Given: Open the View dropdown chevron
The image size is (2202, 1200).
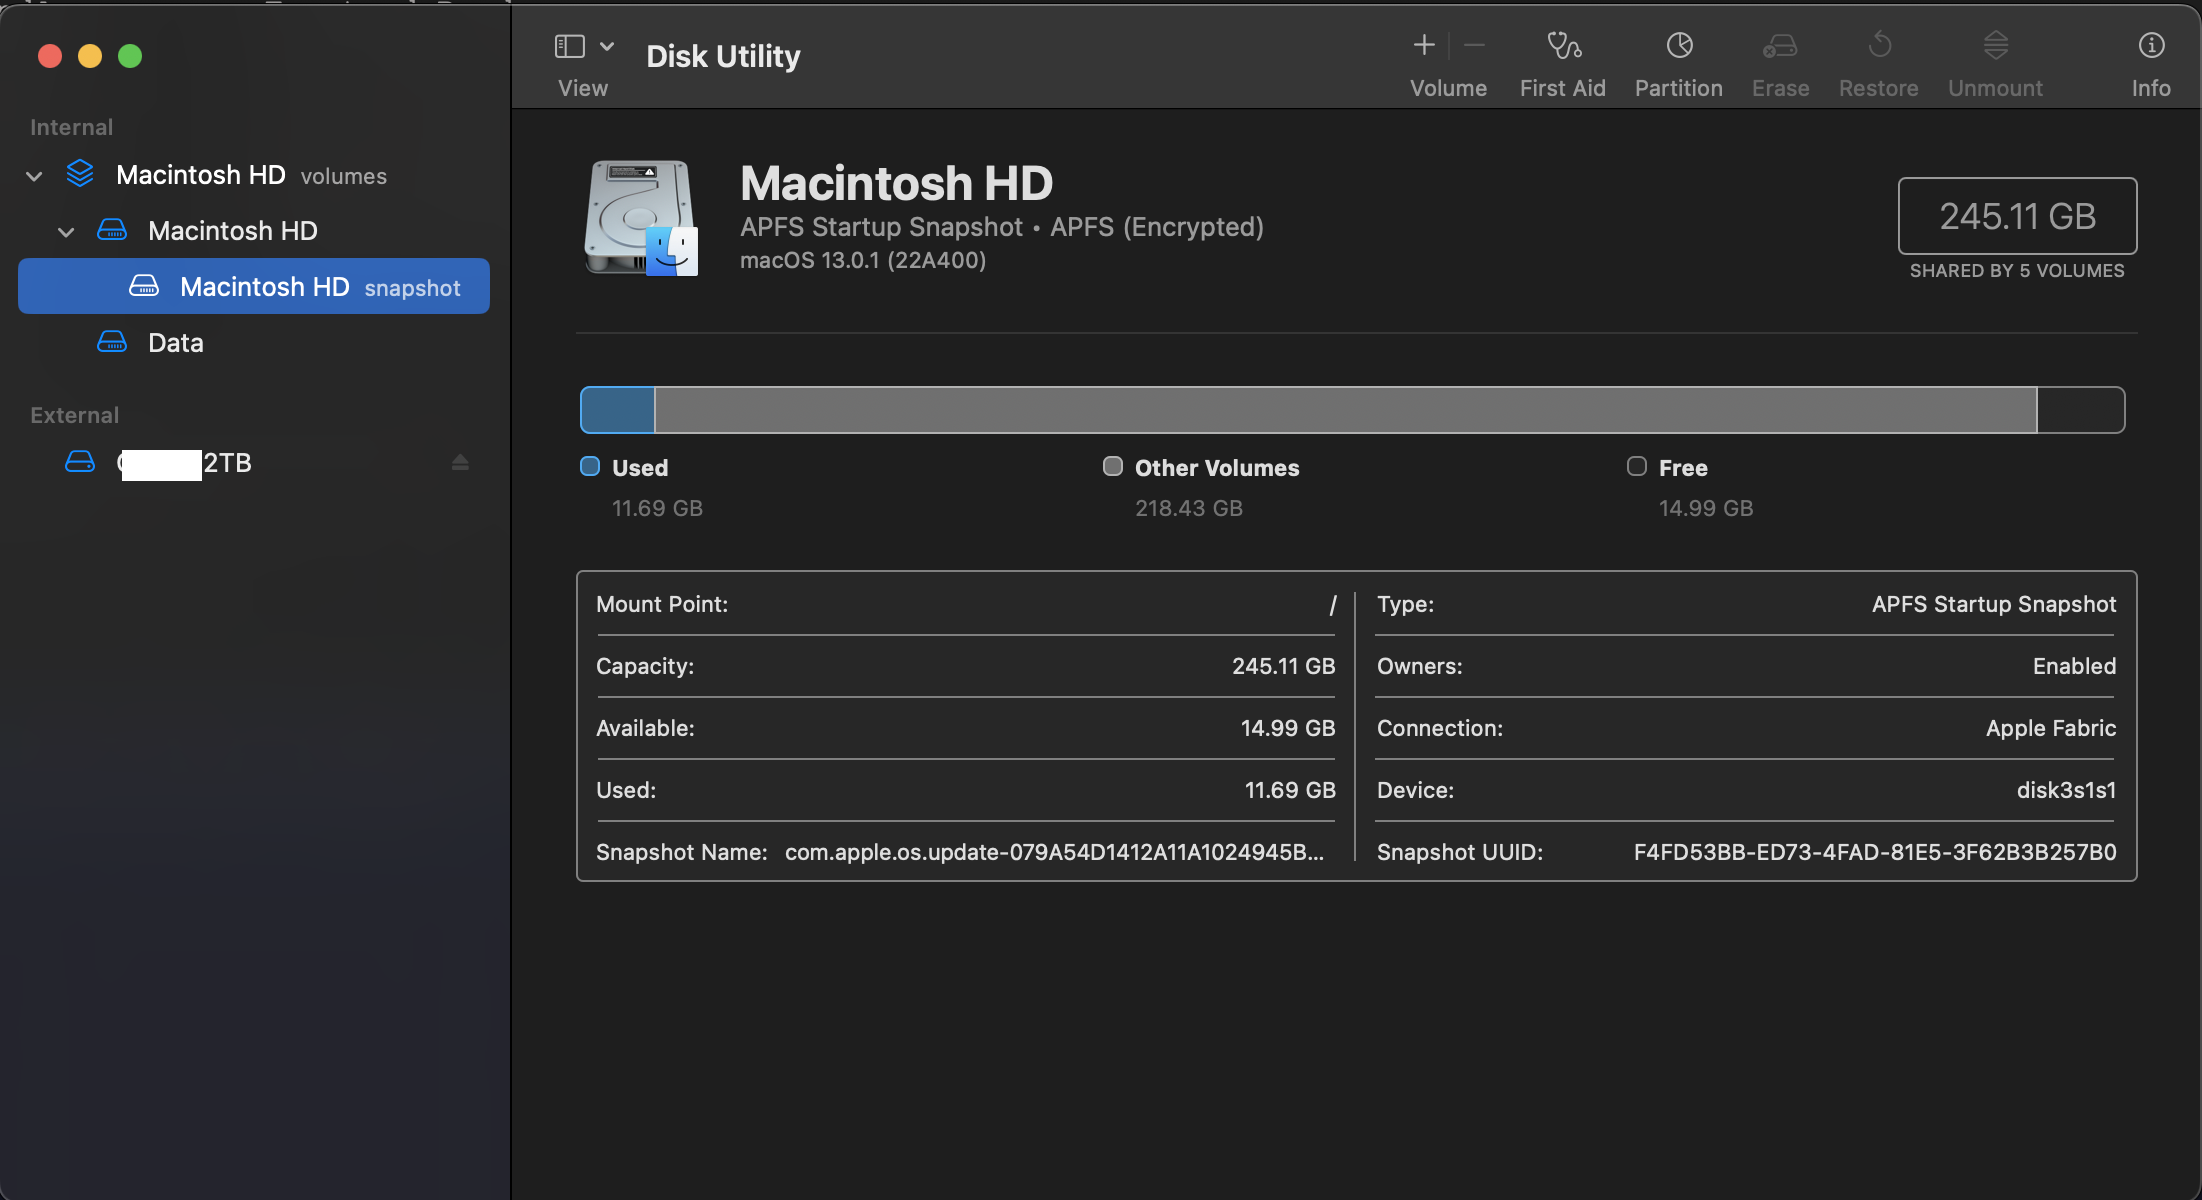Looking at the screenshot, I should pyautogui.click(x=607, y=46).
